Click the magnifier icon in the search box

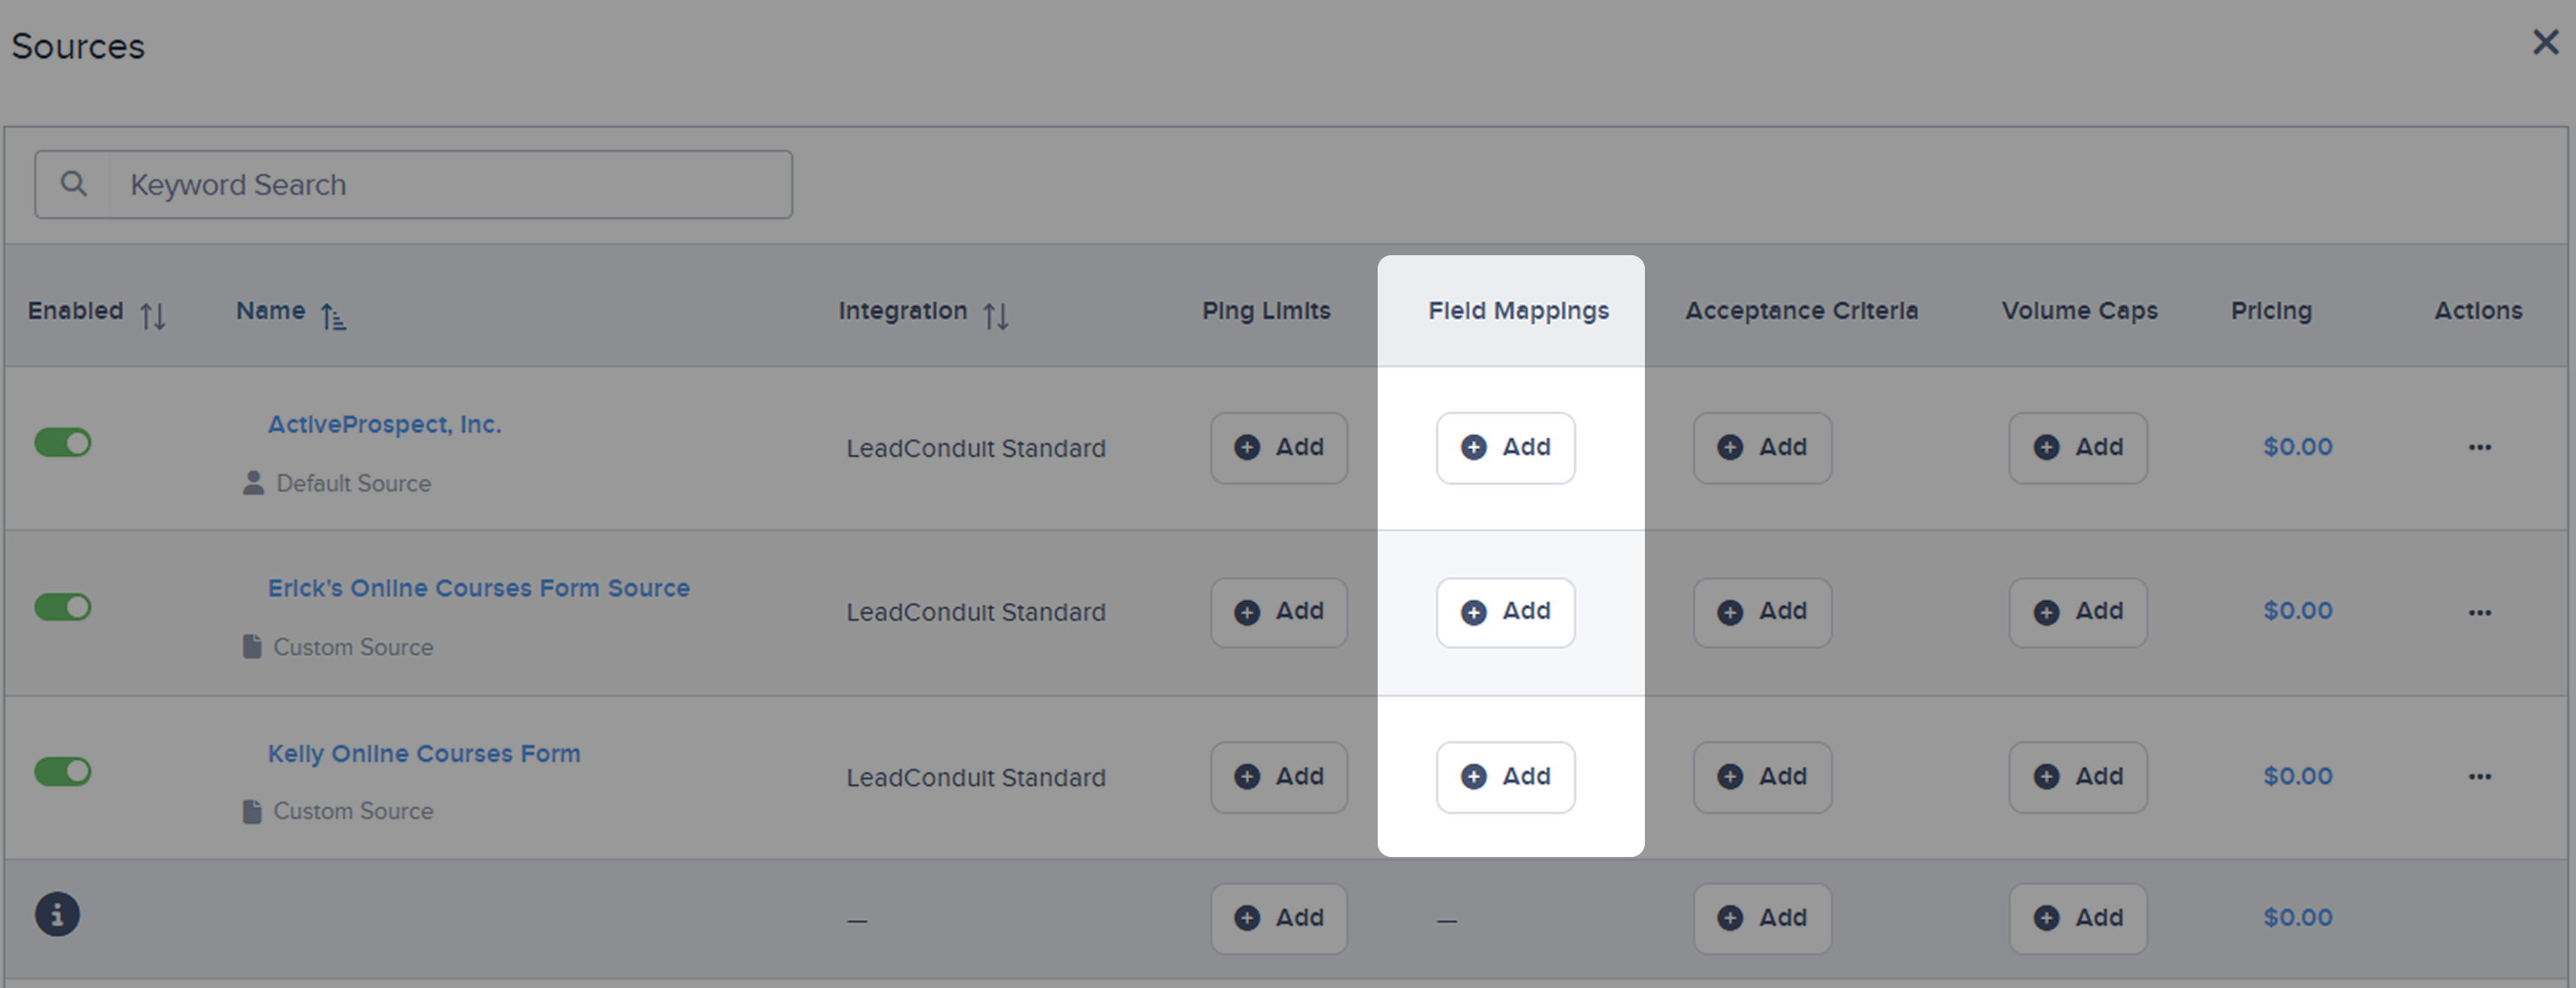(73, 184)
